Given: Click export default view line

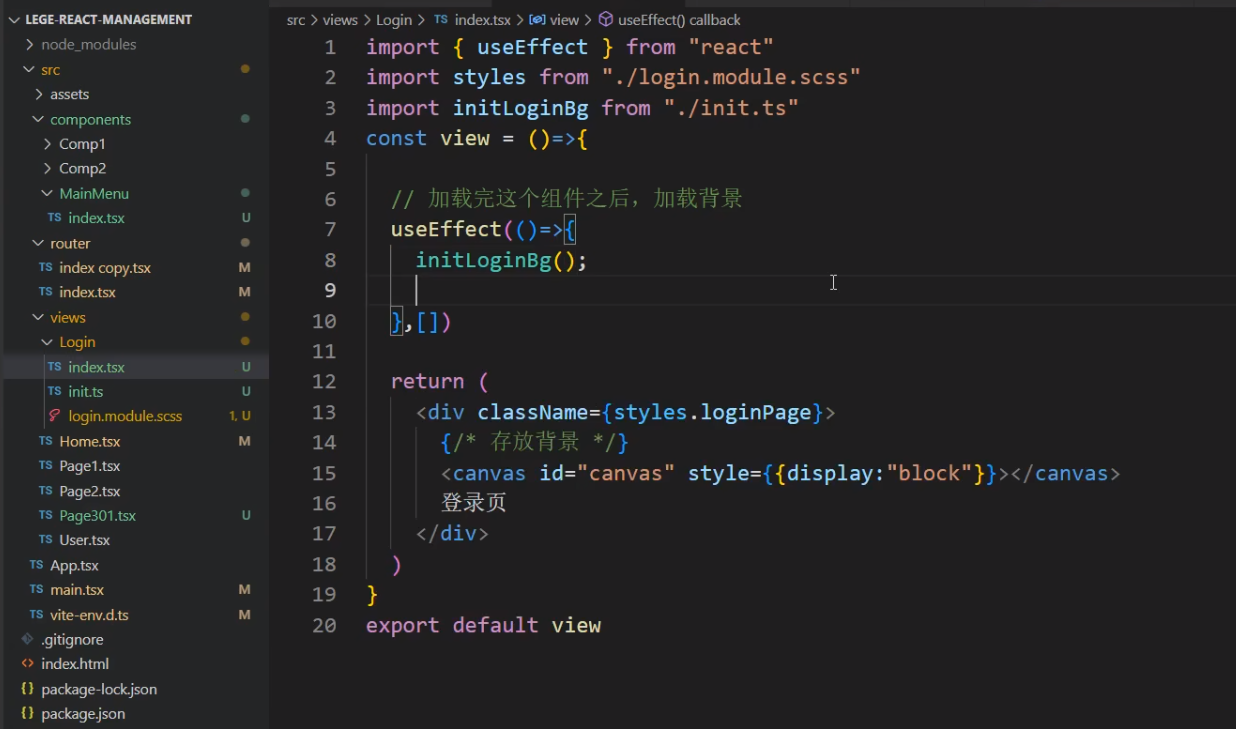Looking at the screenshot, I should [483, 625].
